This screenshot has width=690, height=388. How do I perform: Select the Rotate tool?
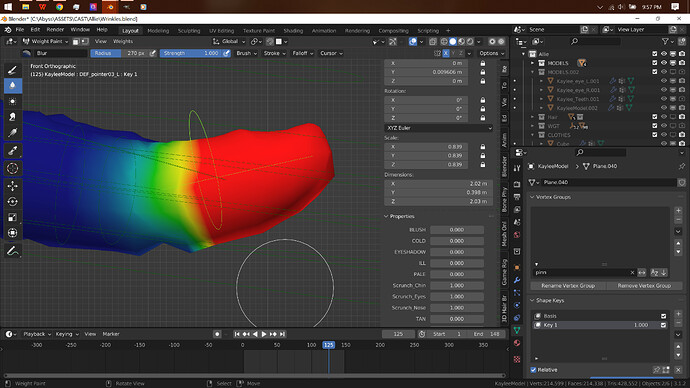[x=13, y=201]
